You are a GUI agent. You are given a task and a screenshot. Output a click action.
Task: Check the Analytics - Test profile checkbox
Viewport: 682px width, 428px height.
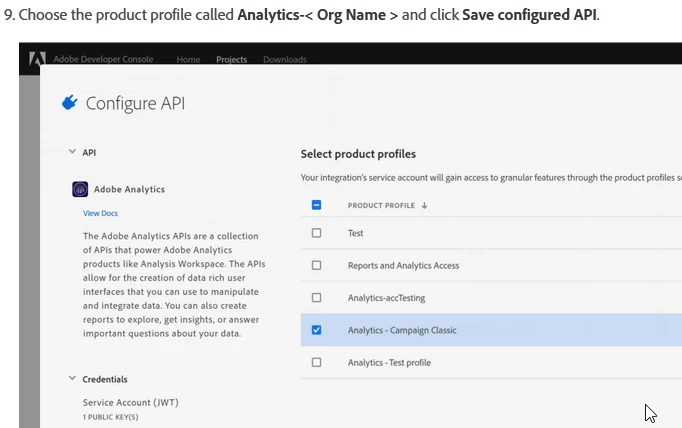click(317, 362)
